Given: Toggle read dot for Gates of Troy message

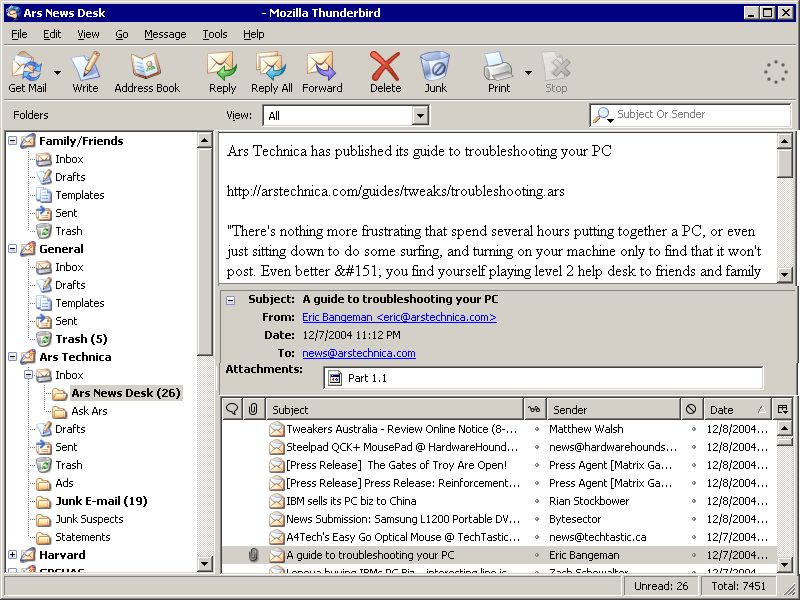Looking at the screenshot, I should tap(537, 465).
